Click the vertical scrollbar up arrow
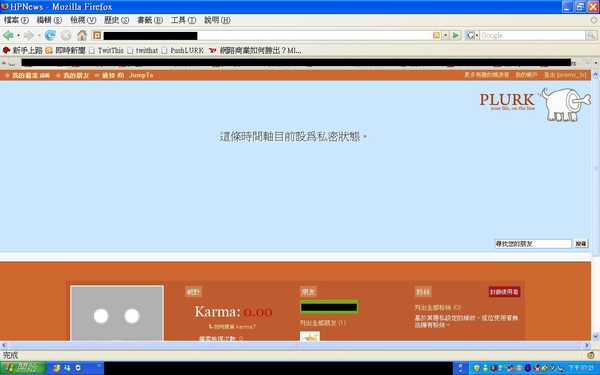Image resolution: width=600 pixels, height=375 pixels. coord(596,75)
